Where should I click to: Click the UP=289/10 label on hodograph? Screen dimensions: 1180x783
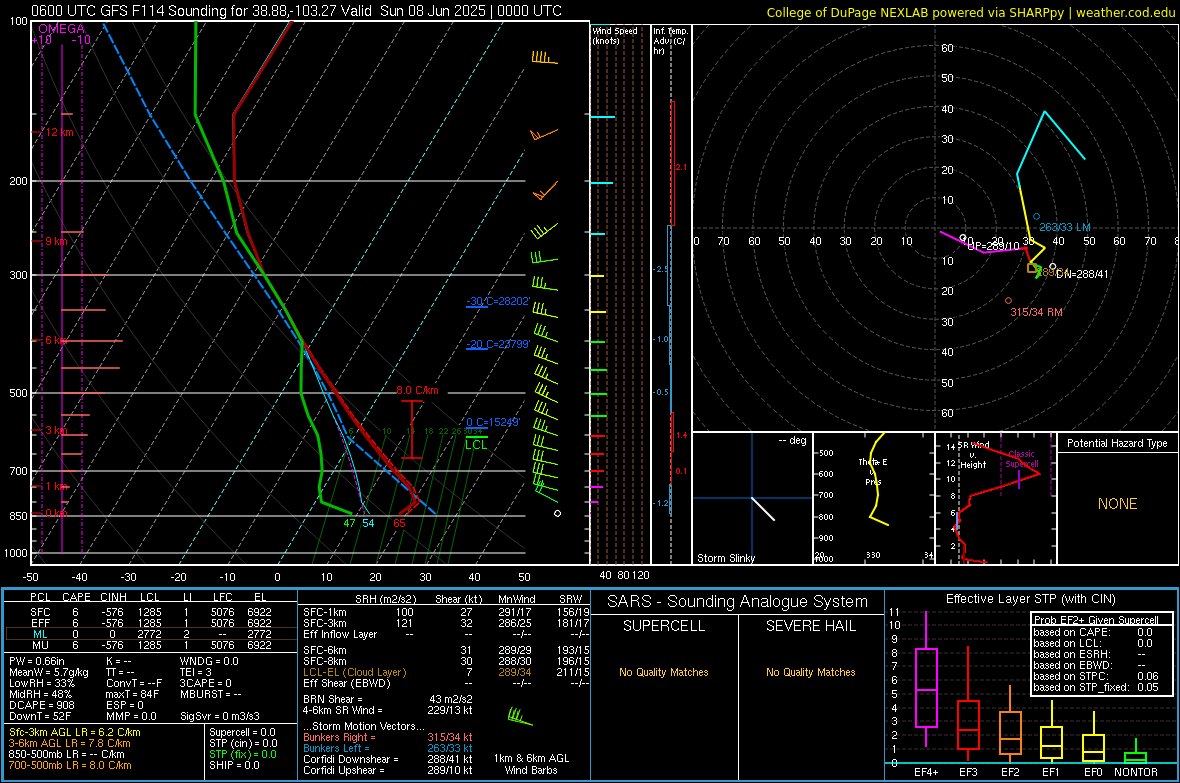993,246
